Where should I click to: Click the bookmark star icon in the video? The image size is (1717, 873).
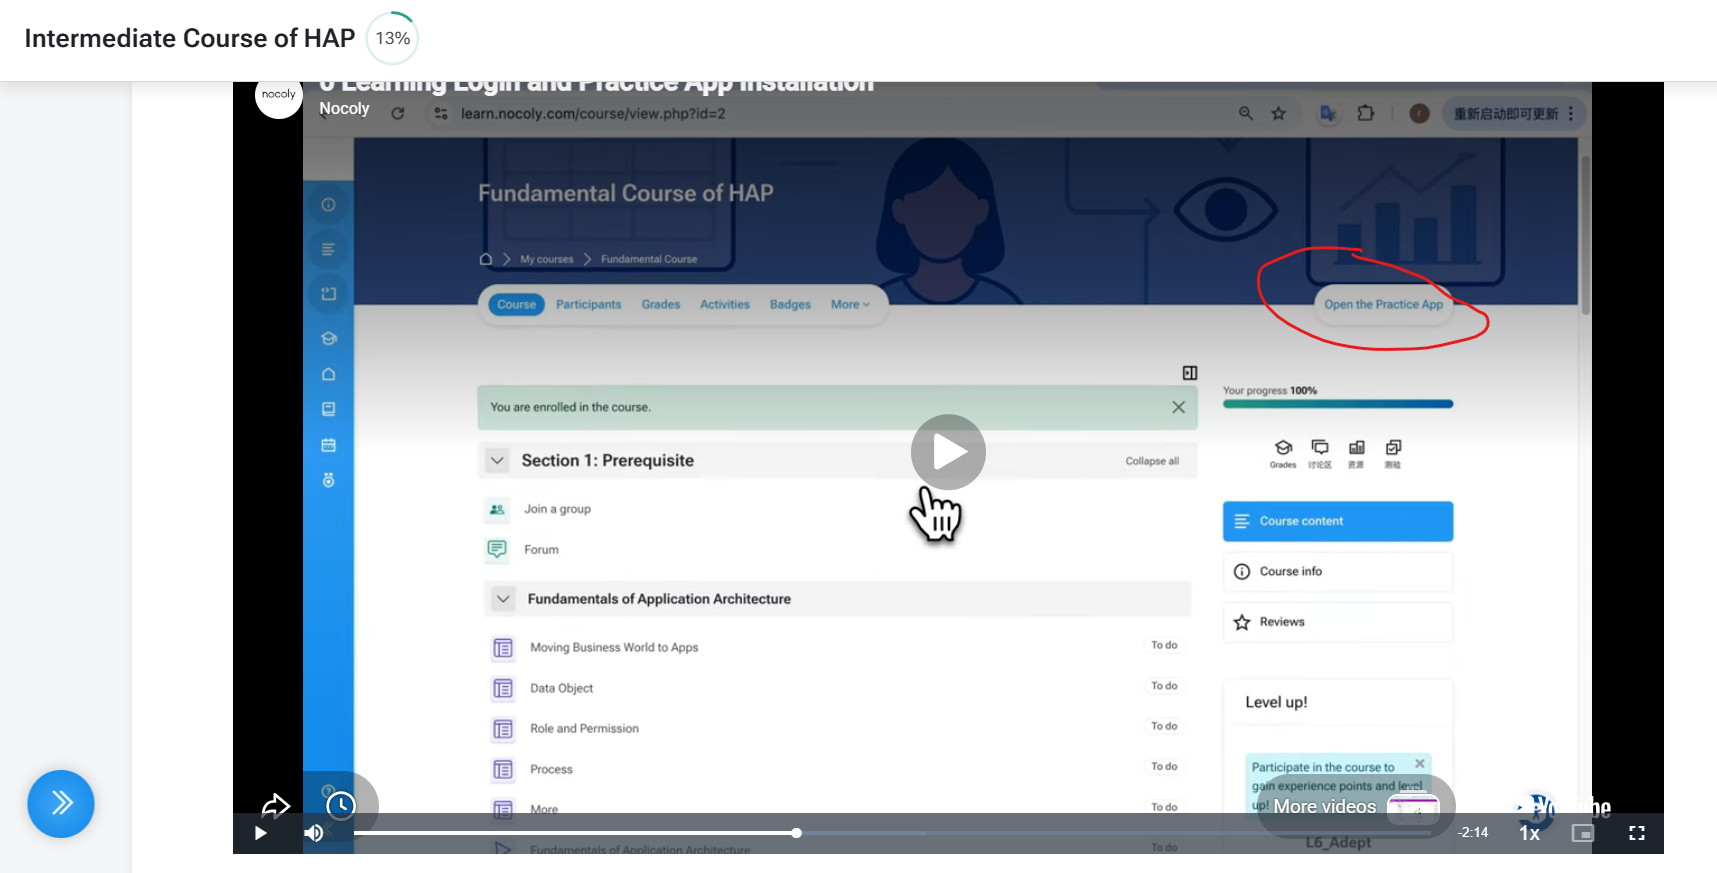(x=1278, y=113)
